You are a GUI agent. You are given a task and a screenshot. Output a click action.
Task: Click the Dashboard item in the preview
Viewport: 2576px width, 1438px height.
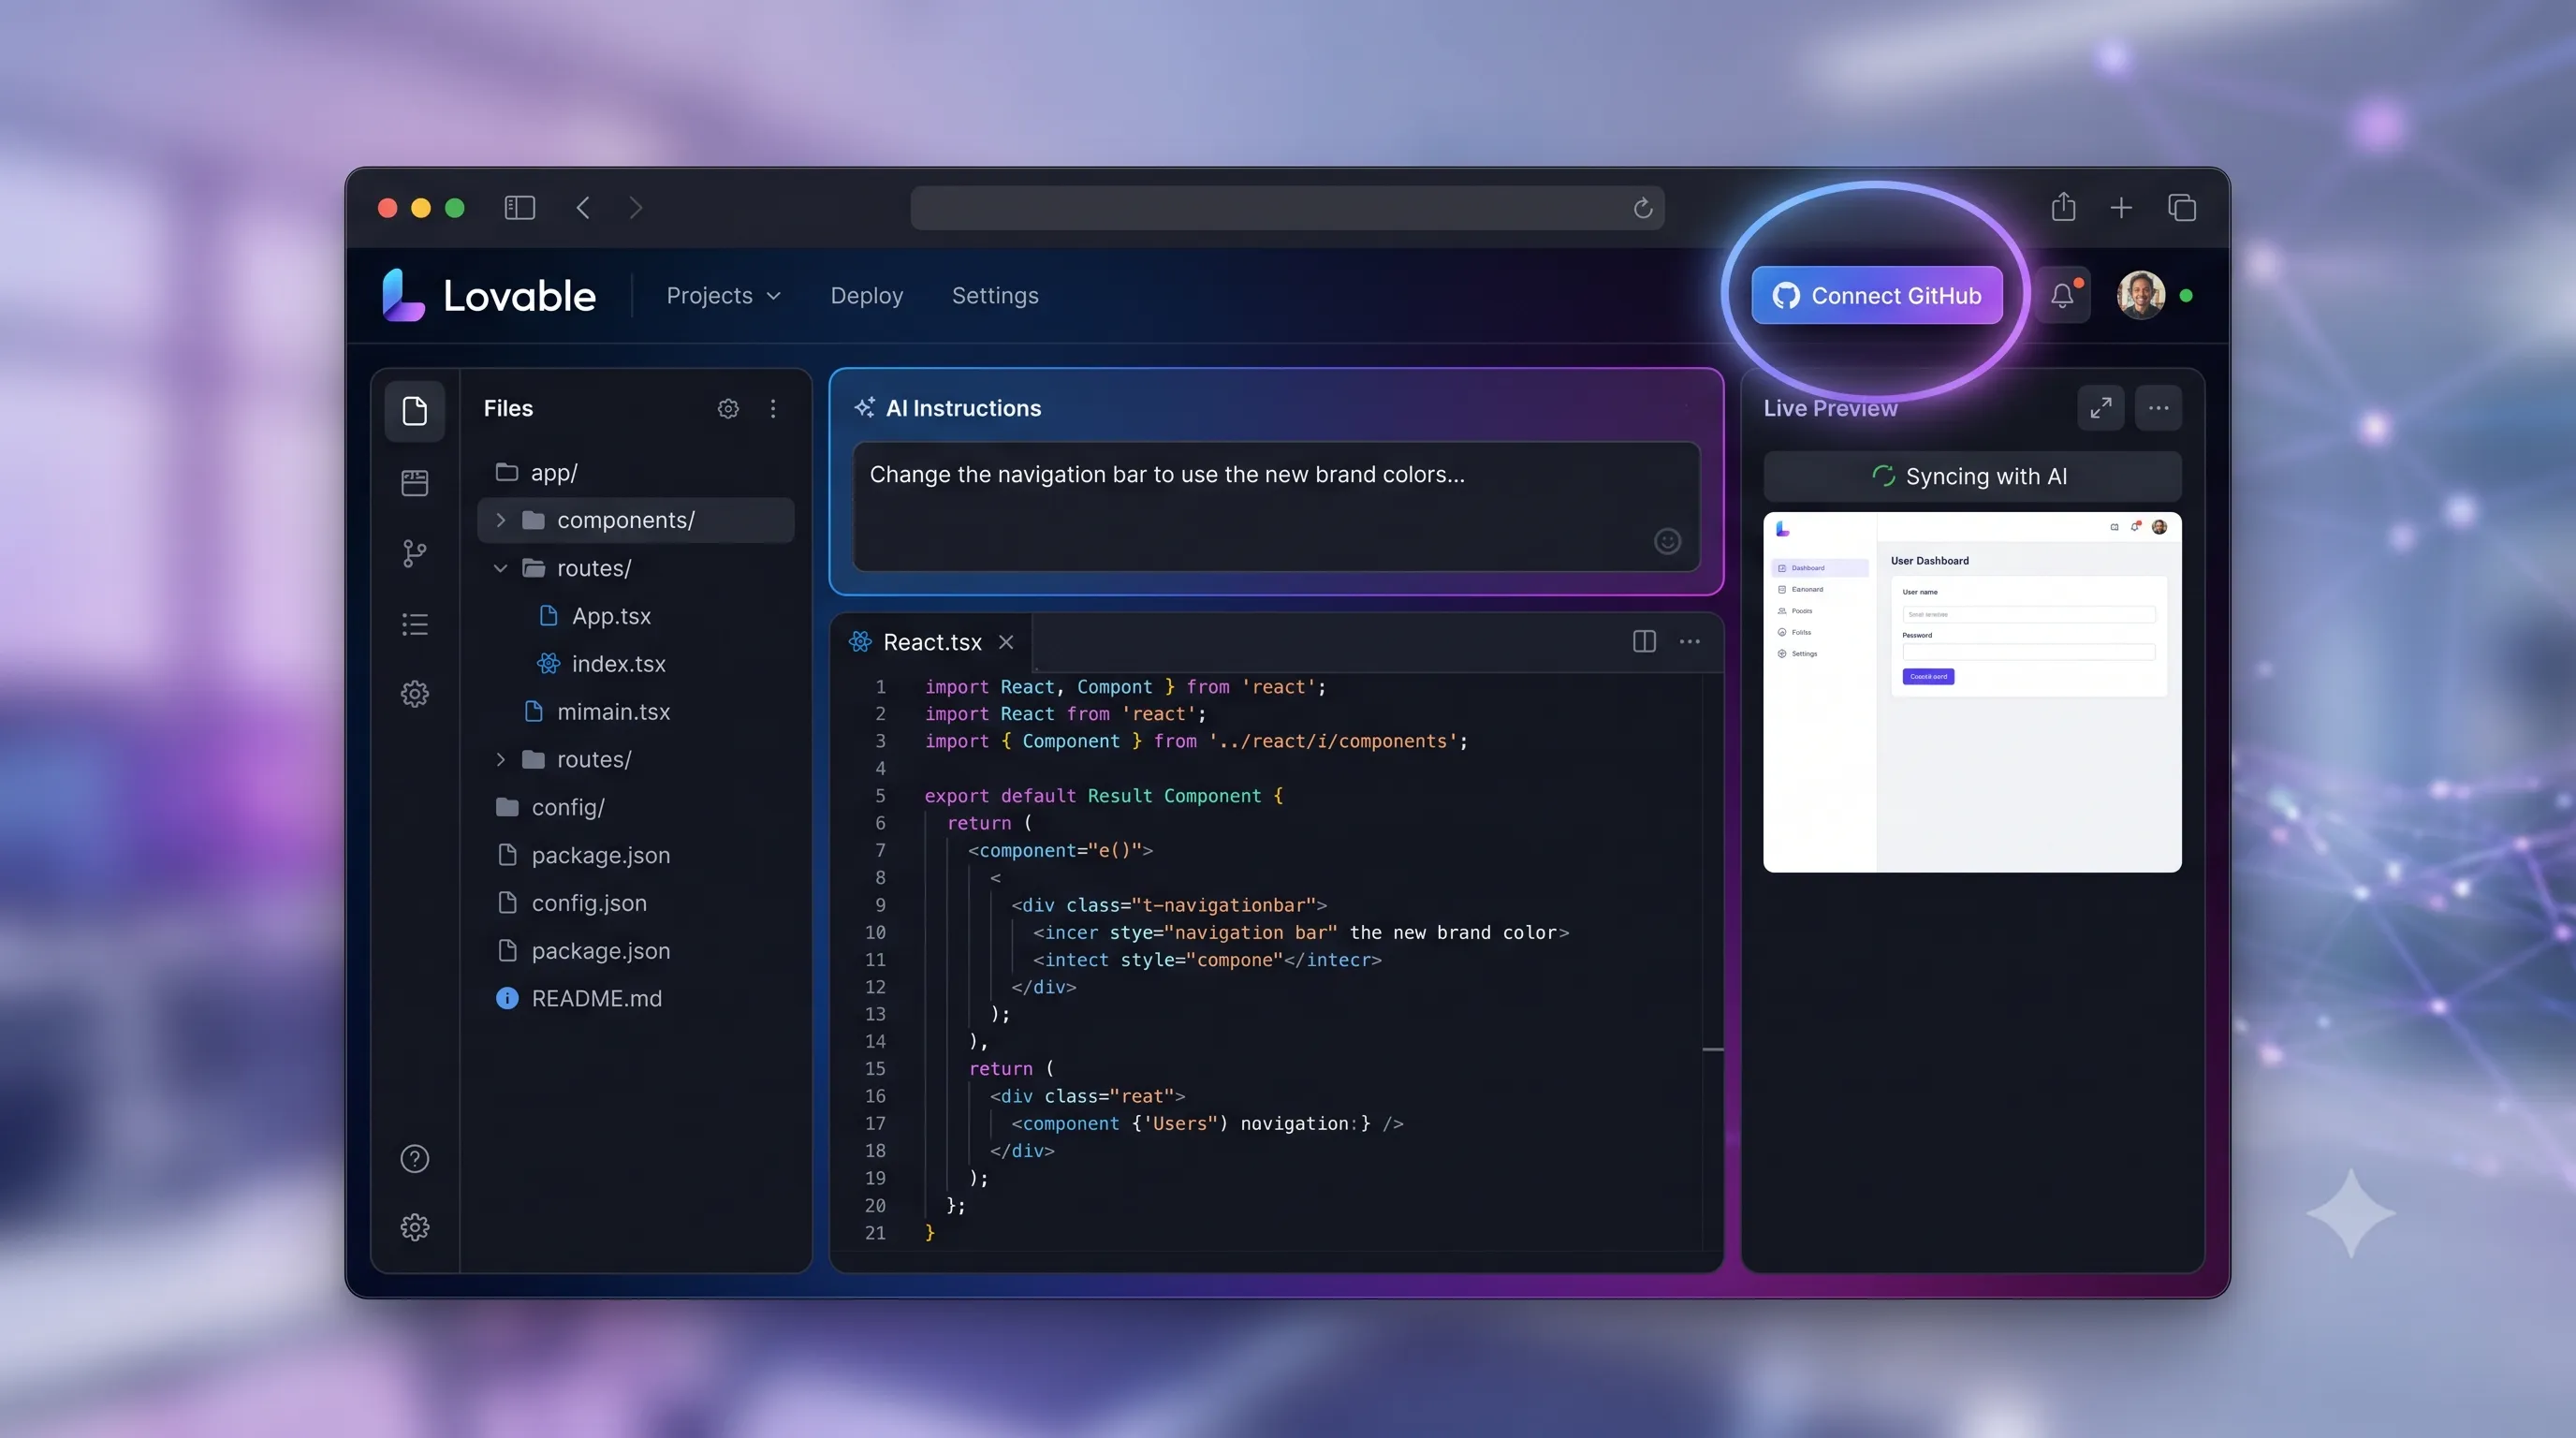1819,567
